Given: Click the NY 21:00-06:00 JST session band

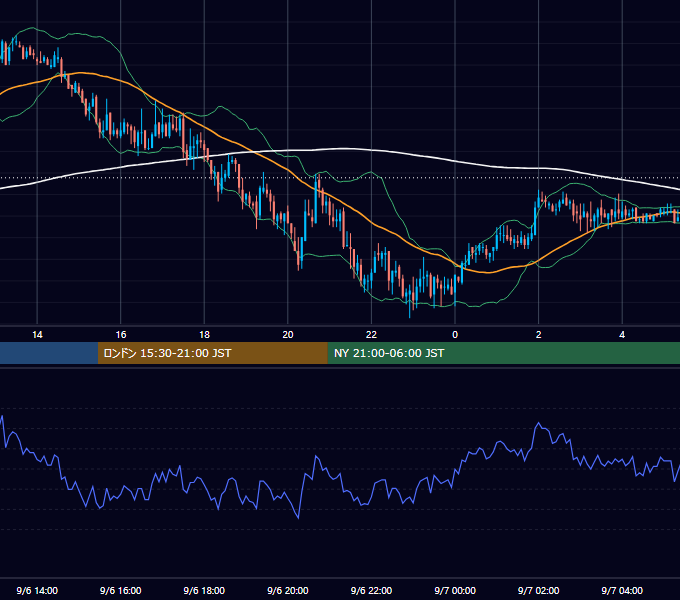Looking at the screenshot, I should pyautogui.click(x=503, y=353).
